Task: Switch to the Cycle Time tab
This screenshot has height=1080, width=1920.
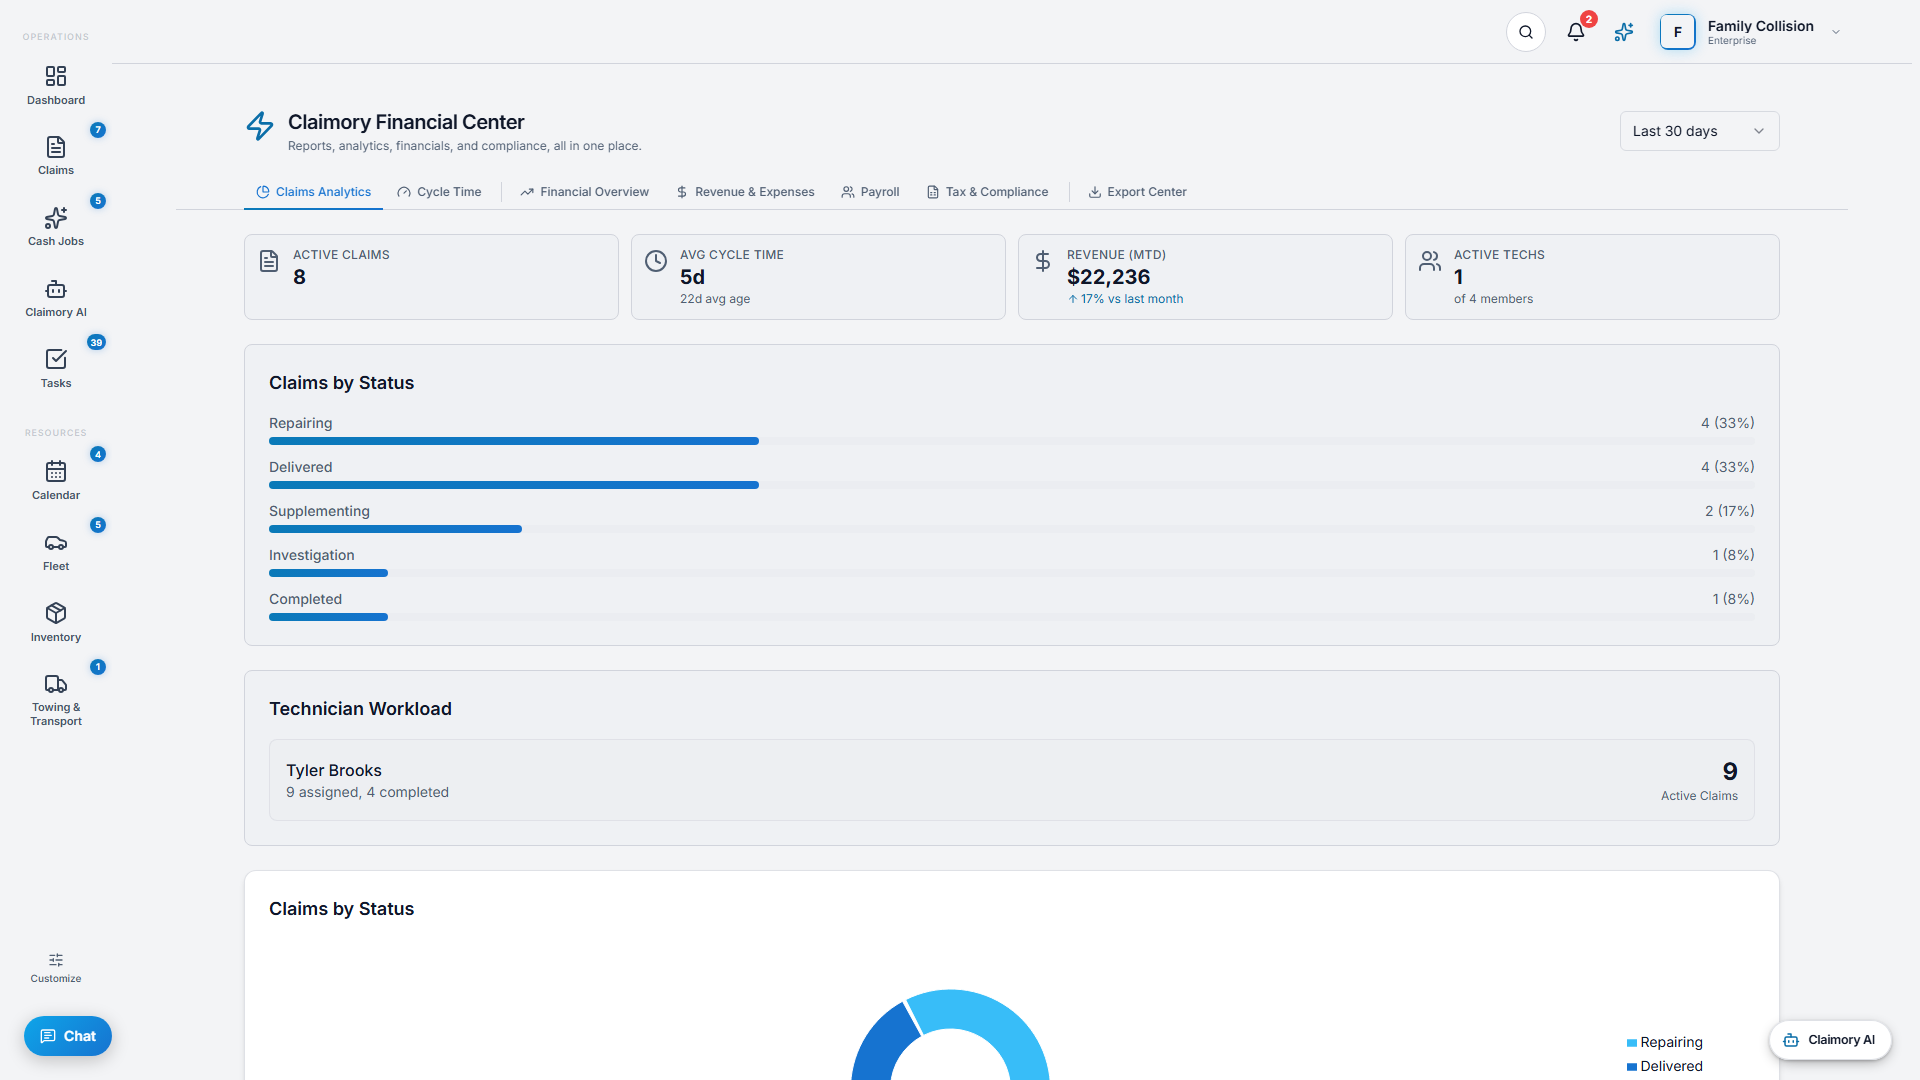Action: click(x=439, y=192)
